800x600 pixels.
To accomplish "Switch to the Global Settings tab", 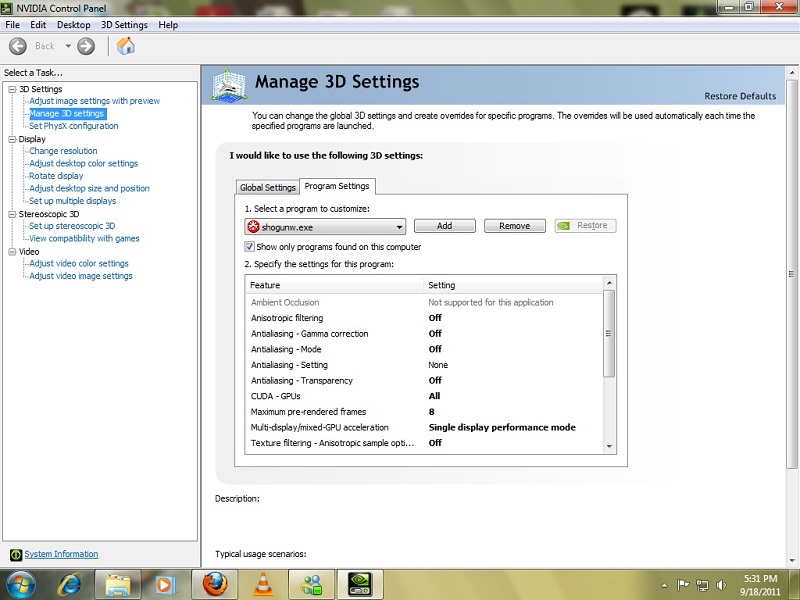I will 267,187.
